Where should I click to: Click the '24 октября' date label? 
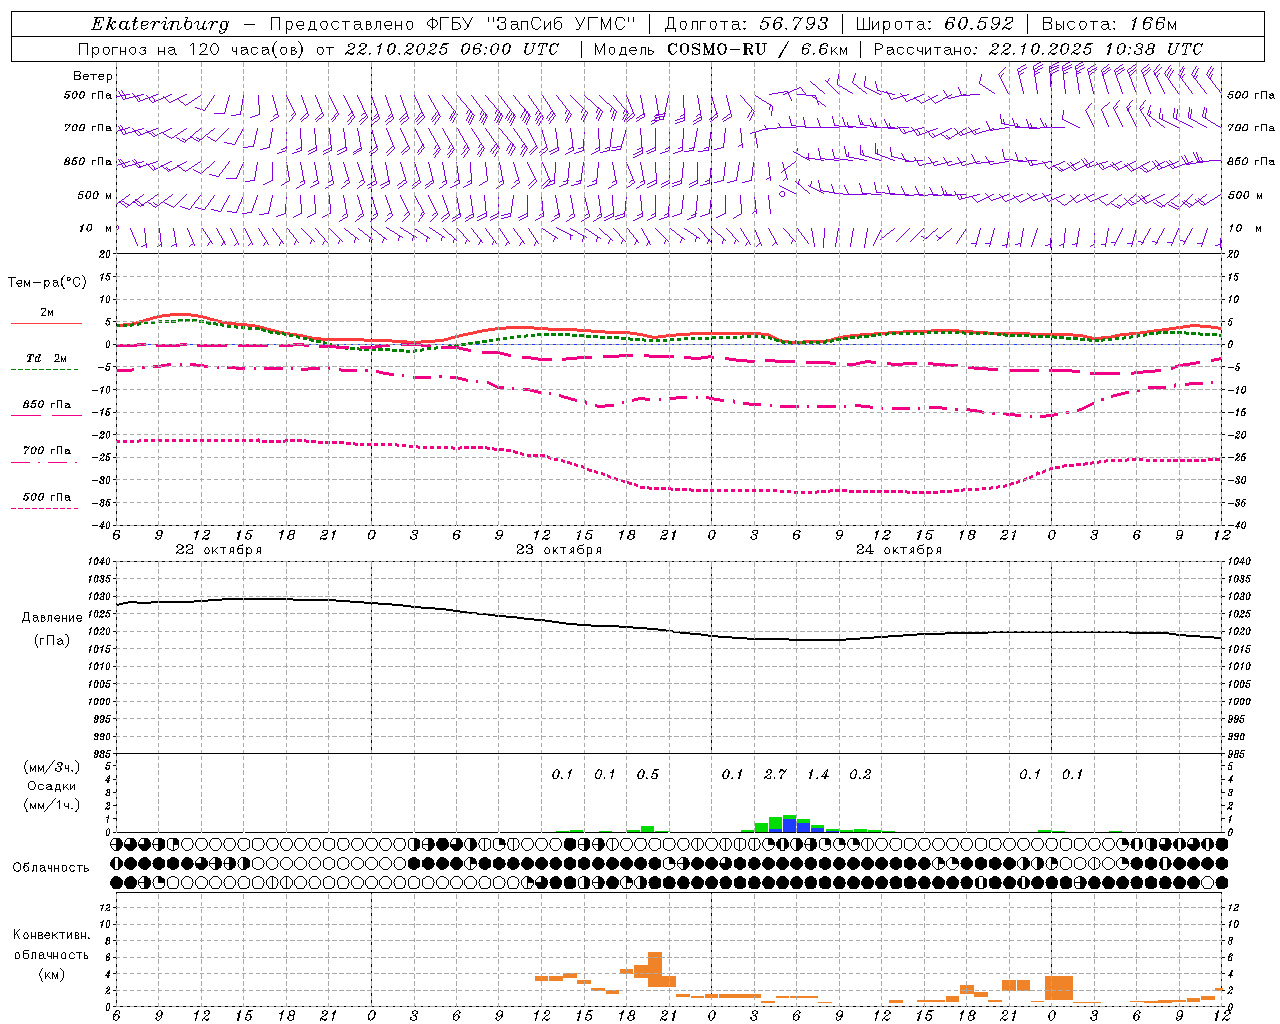click(899, 550)
